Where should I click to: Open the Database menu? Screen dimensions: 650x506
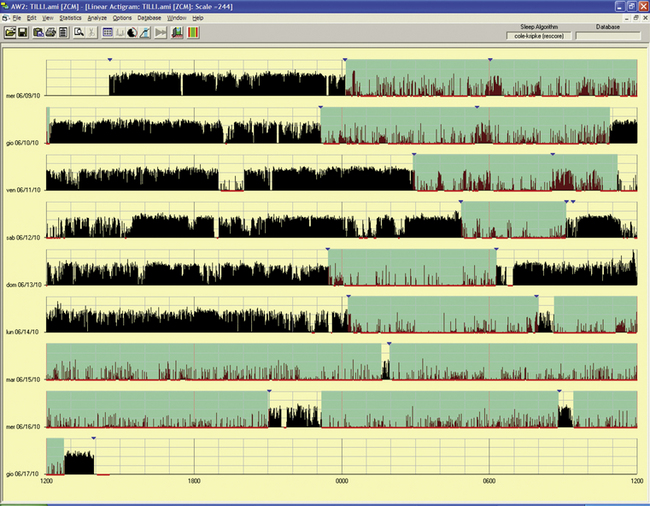tap(149, 18)
